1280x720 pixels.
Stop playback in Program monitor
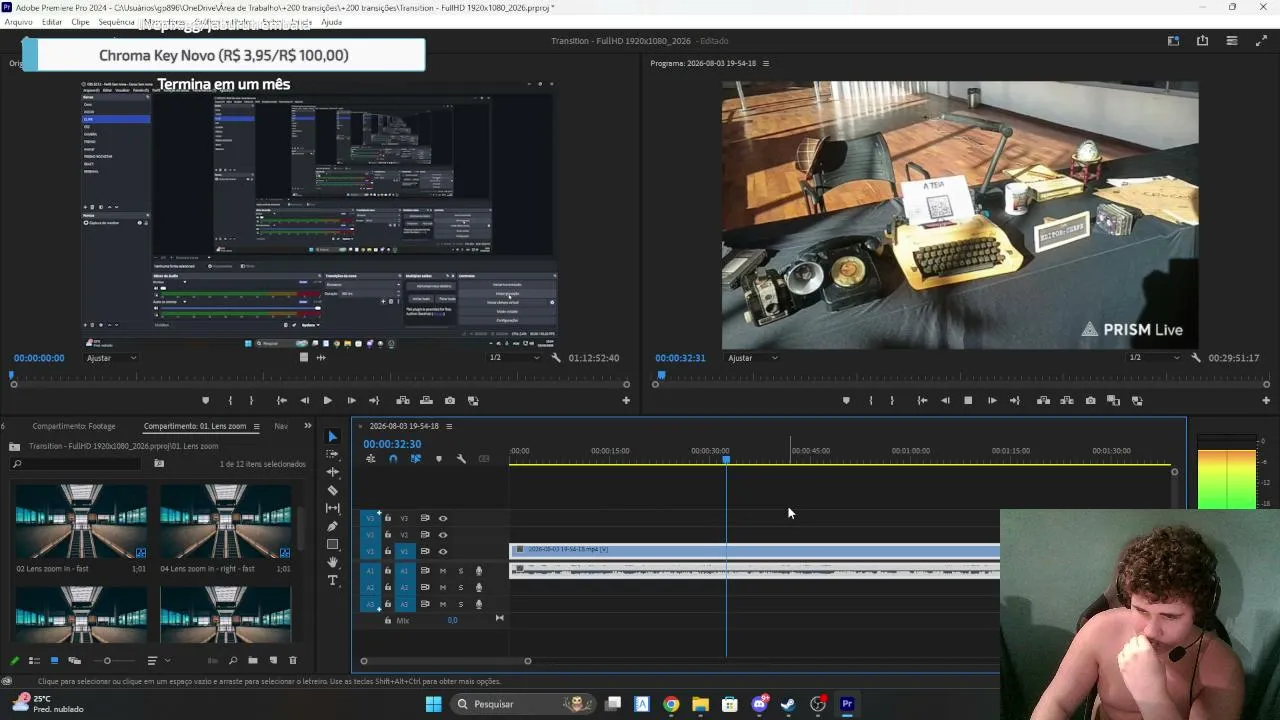click(x=968, y=400)
